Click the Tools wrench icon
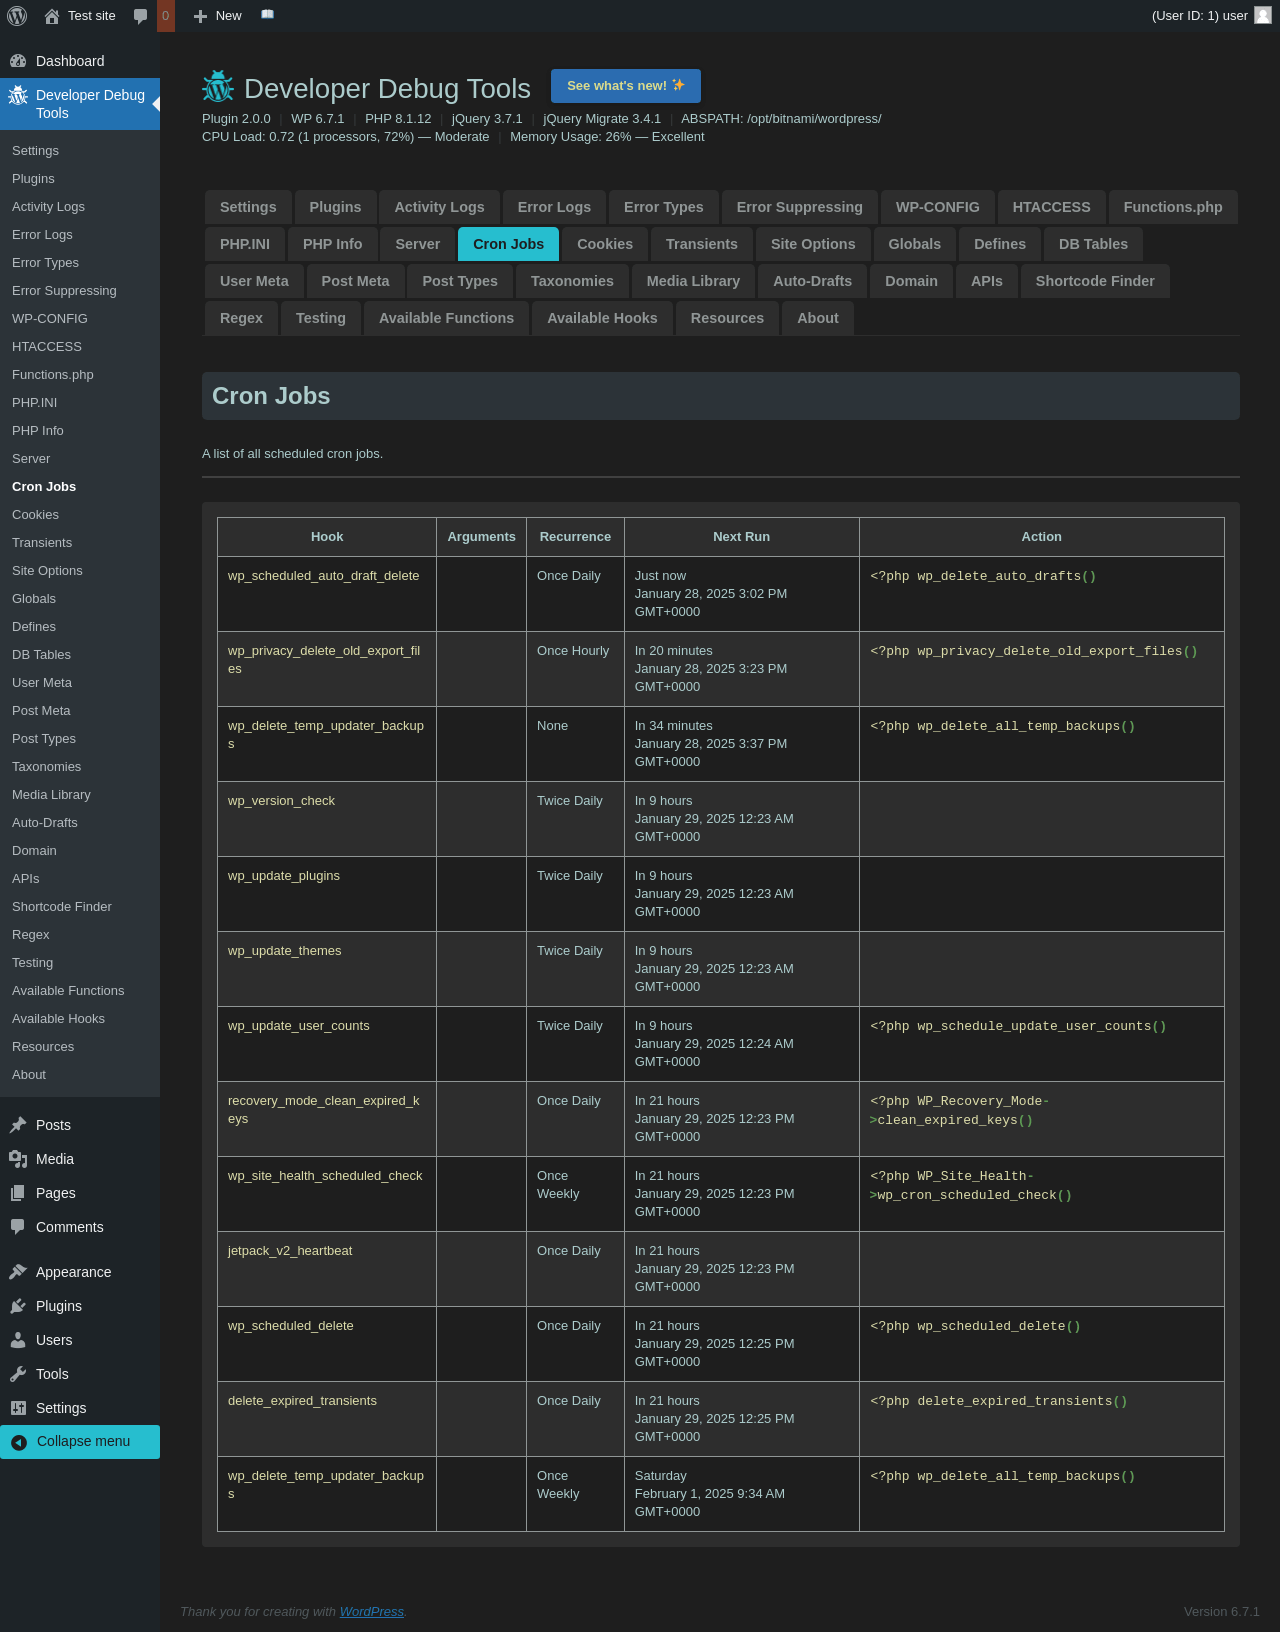Screen dimensions: 1280x1632 (x=18, y=1374)
